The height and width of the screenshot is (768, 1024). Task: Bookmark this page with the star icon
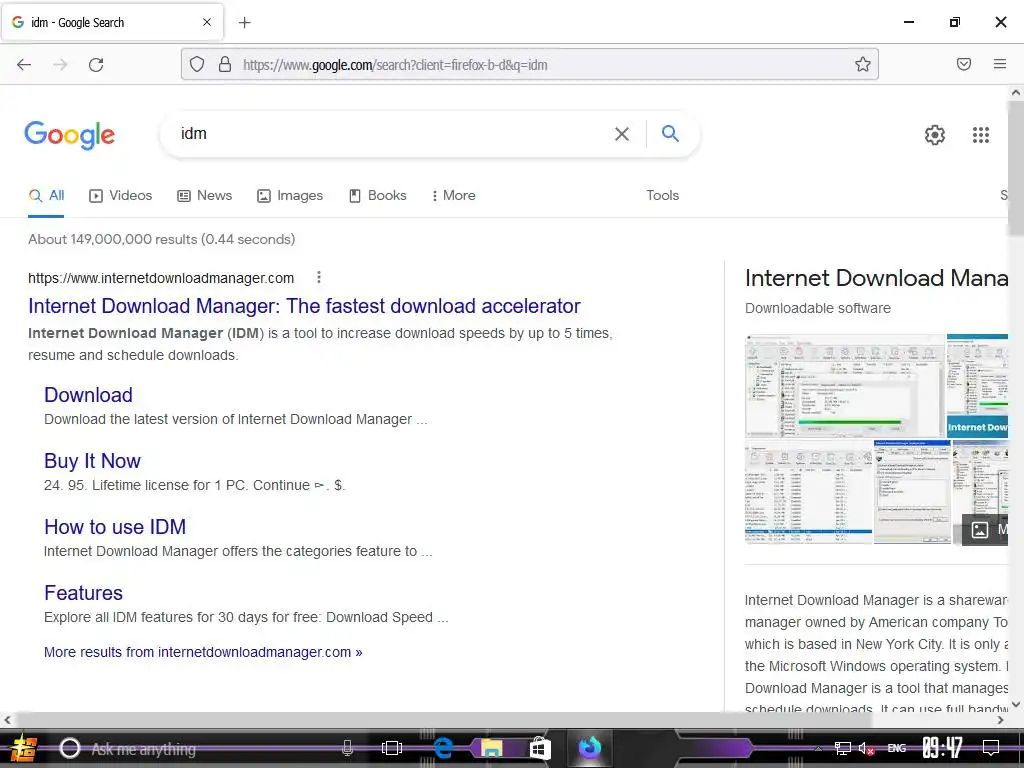pos(863,64)
